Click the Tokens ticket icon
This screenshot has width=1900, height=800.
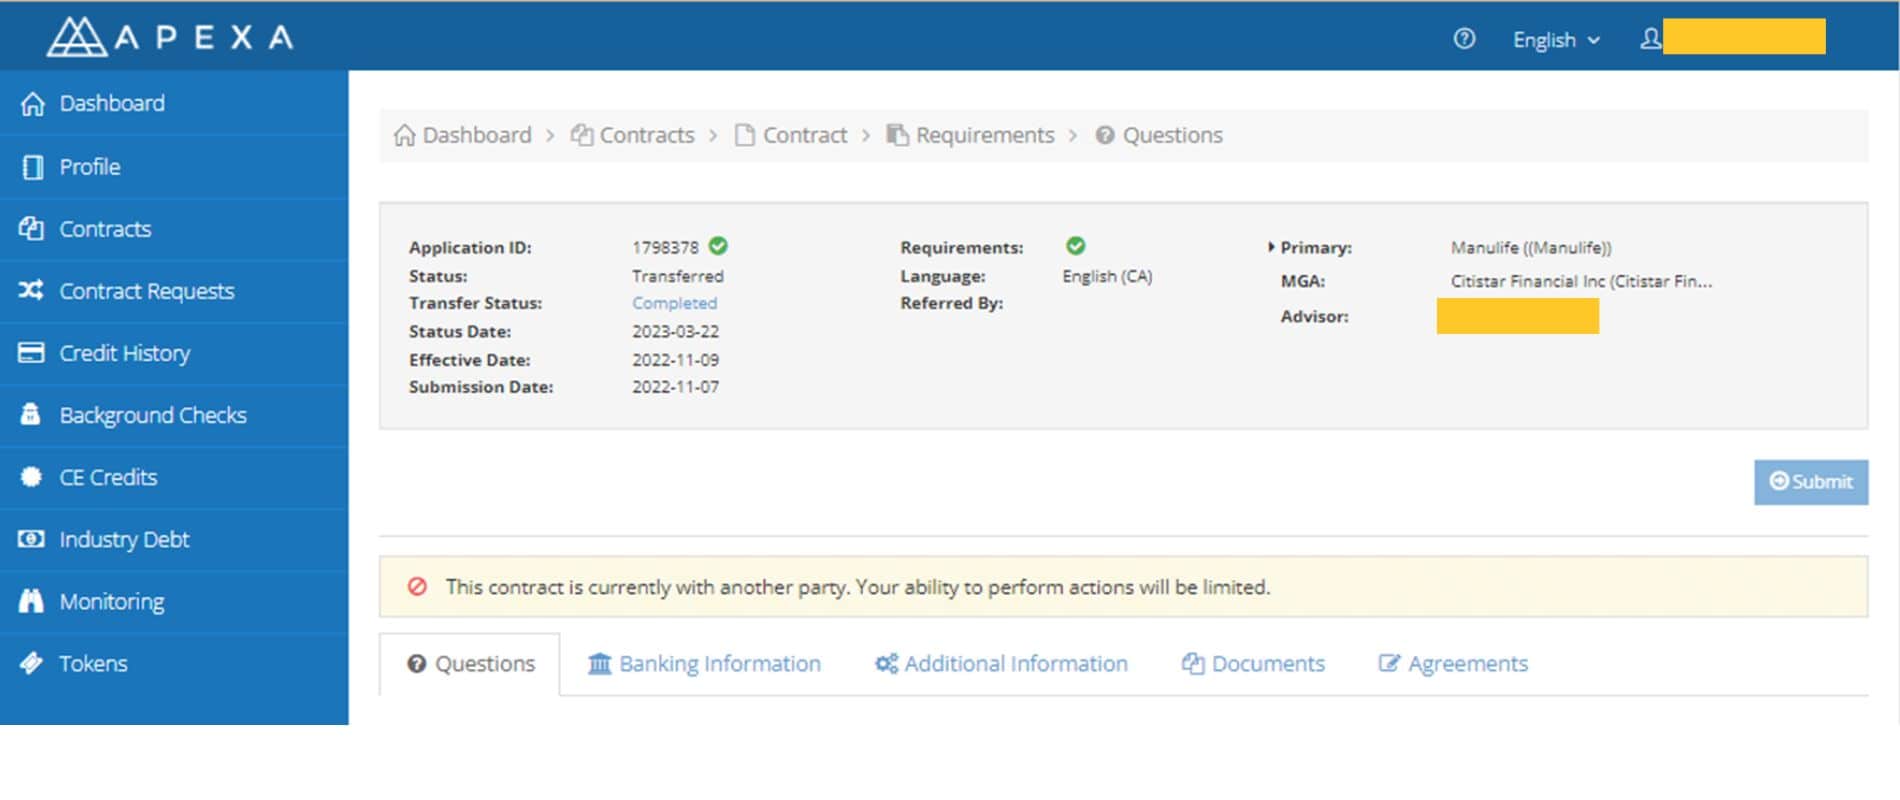coord(31,663)
